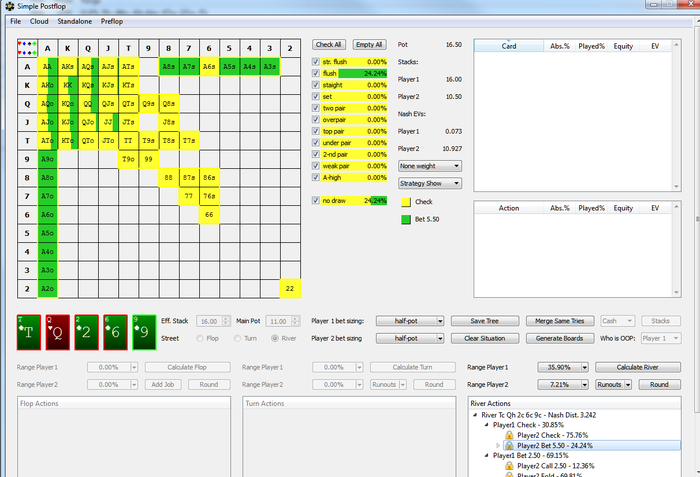
Task: Open river Range Player1 35.90% dropdown
Action: [x=563, y=367]
